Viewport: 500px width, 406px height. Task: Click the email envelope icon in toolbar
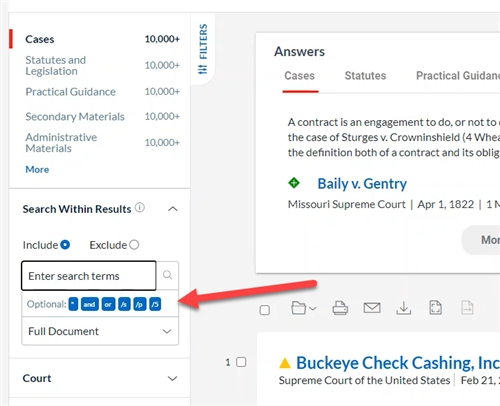[372, 308]
